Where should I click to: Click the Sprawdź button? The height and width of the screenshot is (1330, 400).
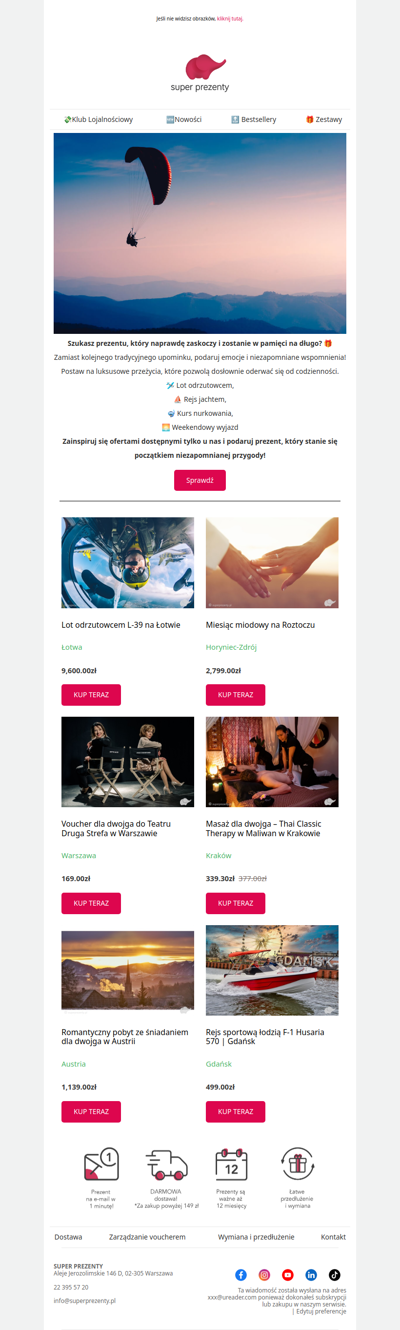200,480
